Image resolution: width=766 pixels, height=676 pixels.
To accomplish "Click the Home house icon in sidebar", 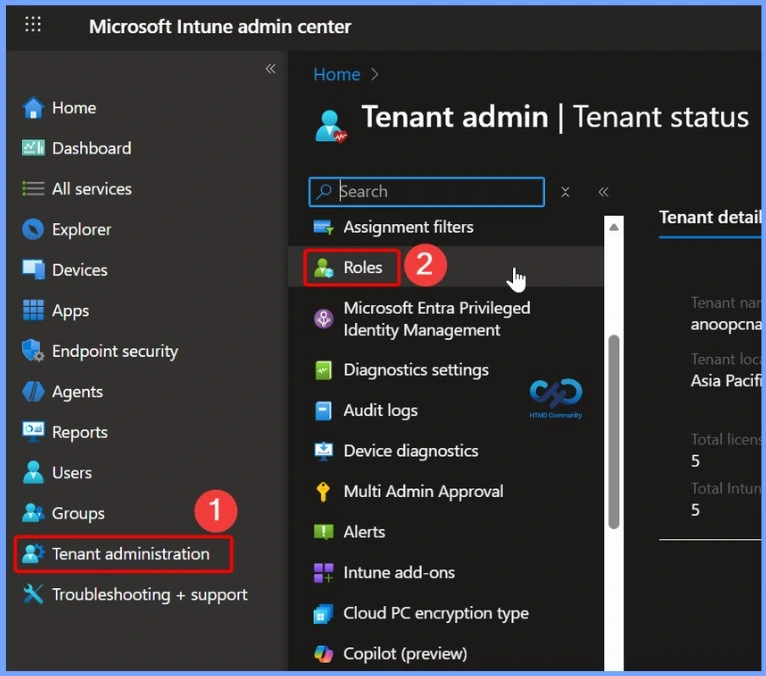I will [x=33, y=107].
